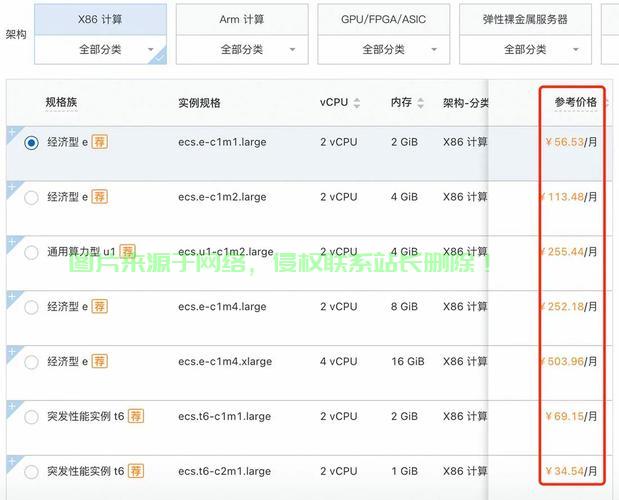Click price ¥34.54/月
619x500 pixels.
pyautogui.click(x=571, y=471)
